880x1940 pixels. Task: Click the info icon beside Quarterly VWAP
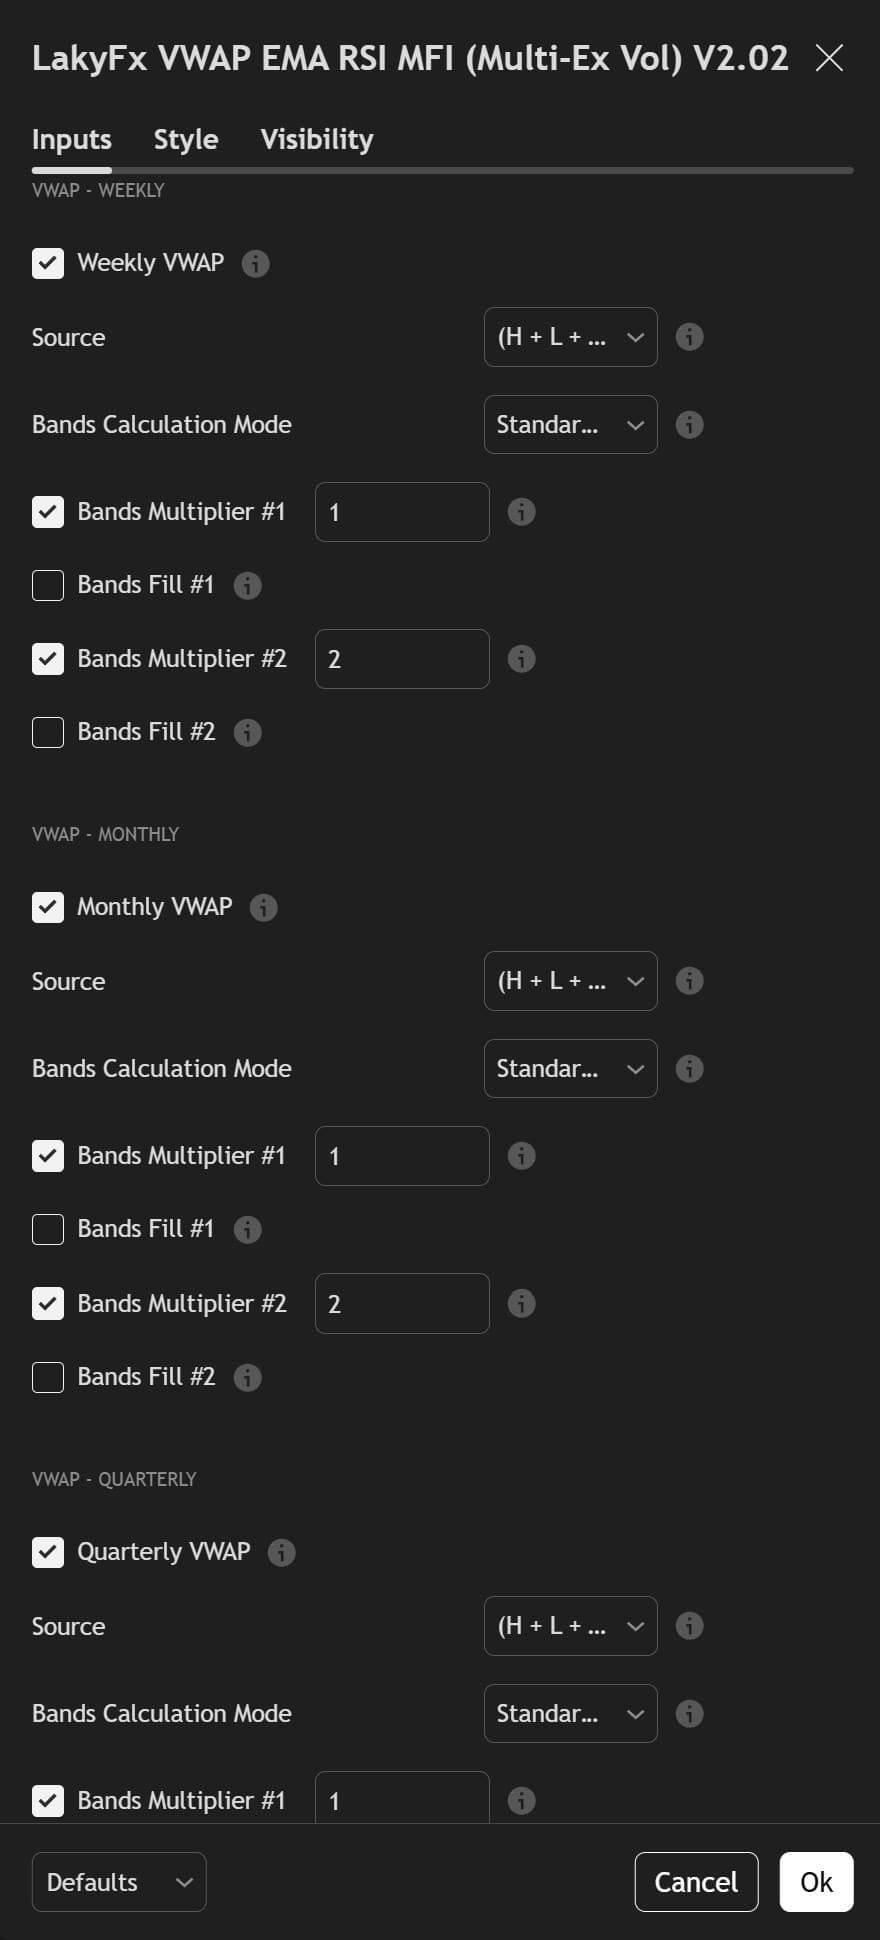(281, 1552)
